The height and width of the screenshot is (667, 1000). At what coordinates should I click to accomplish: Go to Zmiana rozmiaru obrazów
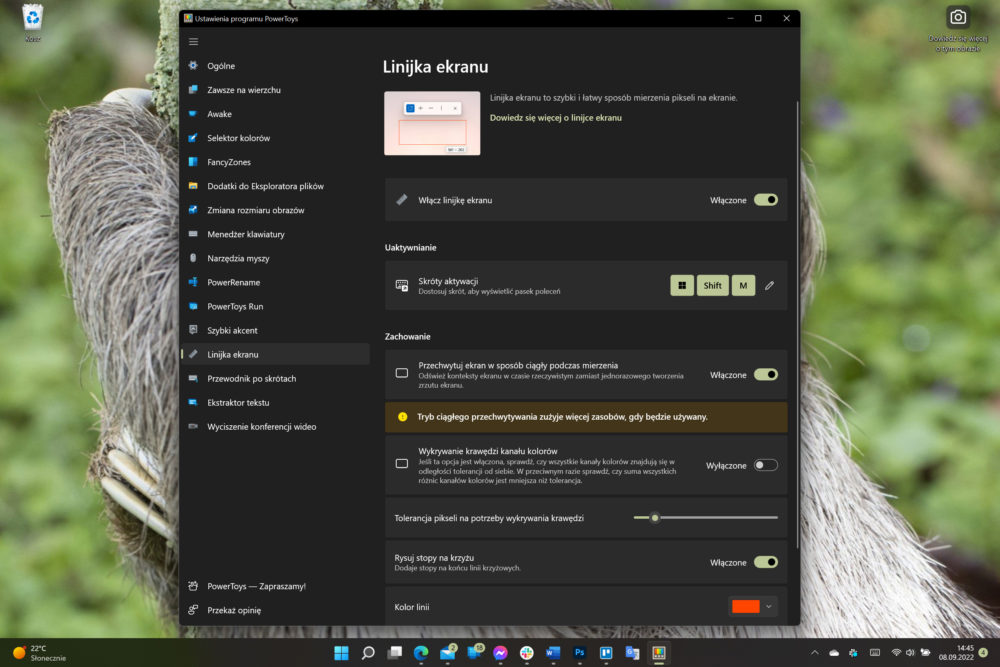276,210
